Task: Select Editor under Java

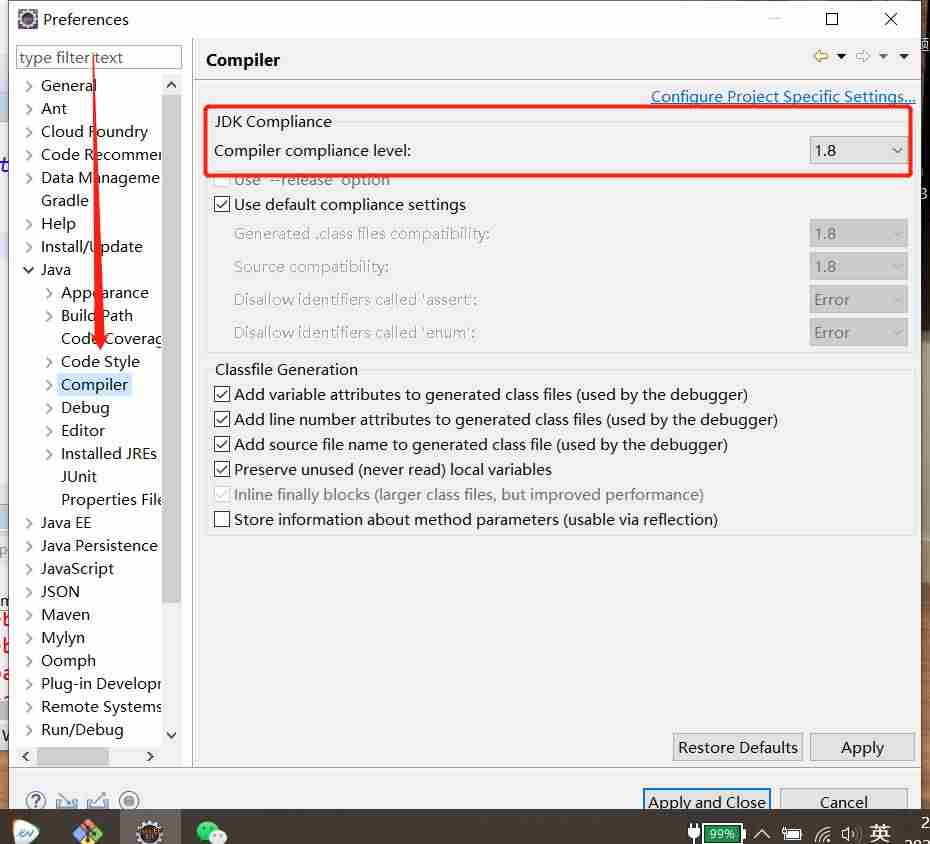Action: (x=82, y=431)
